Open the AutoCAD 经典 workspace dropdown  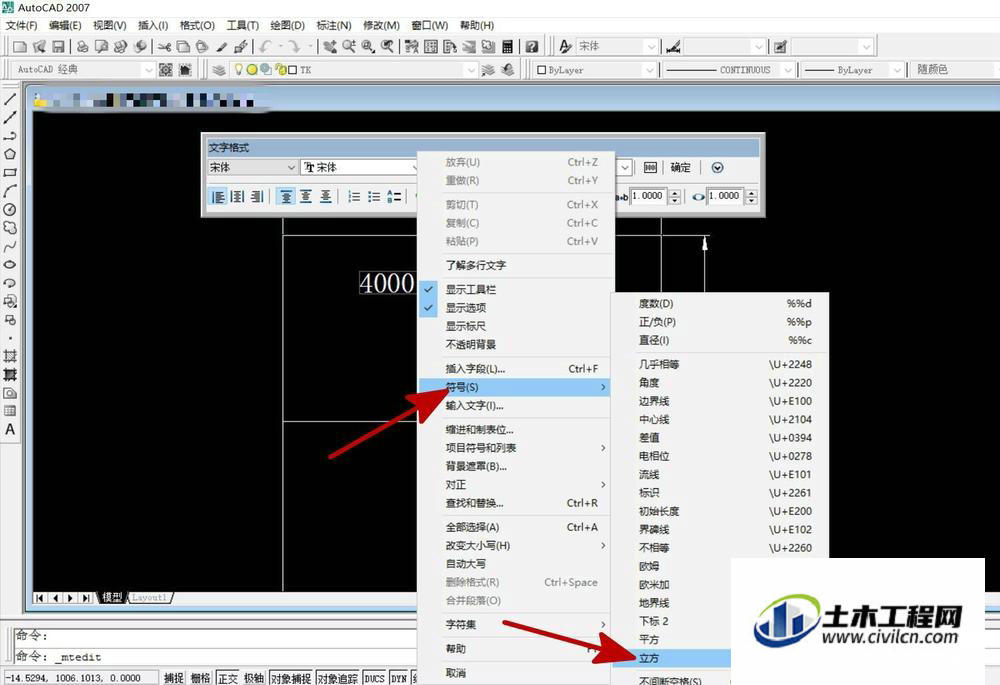click(x=84, y=70)
